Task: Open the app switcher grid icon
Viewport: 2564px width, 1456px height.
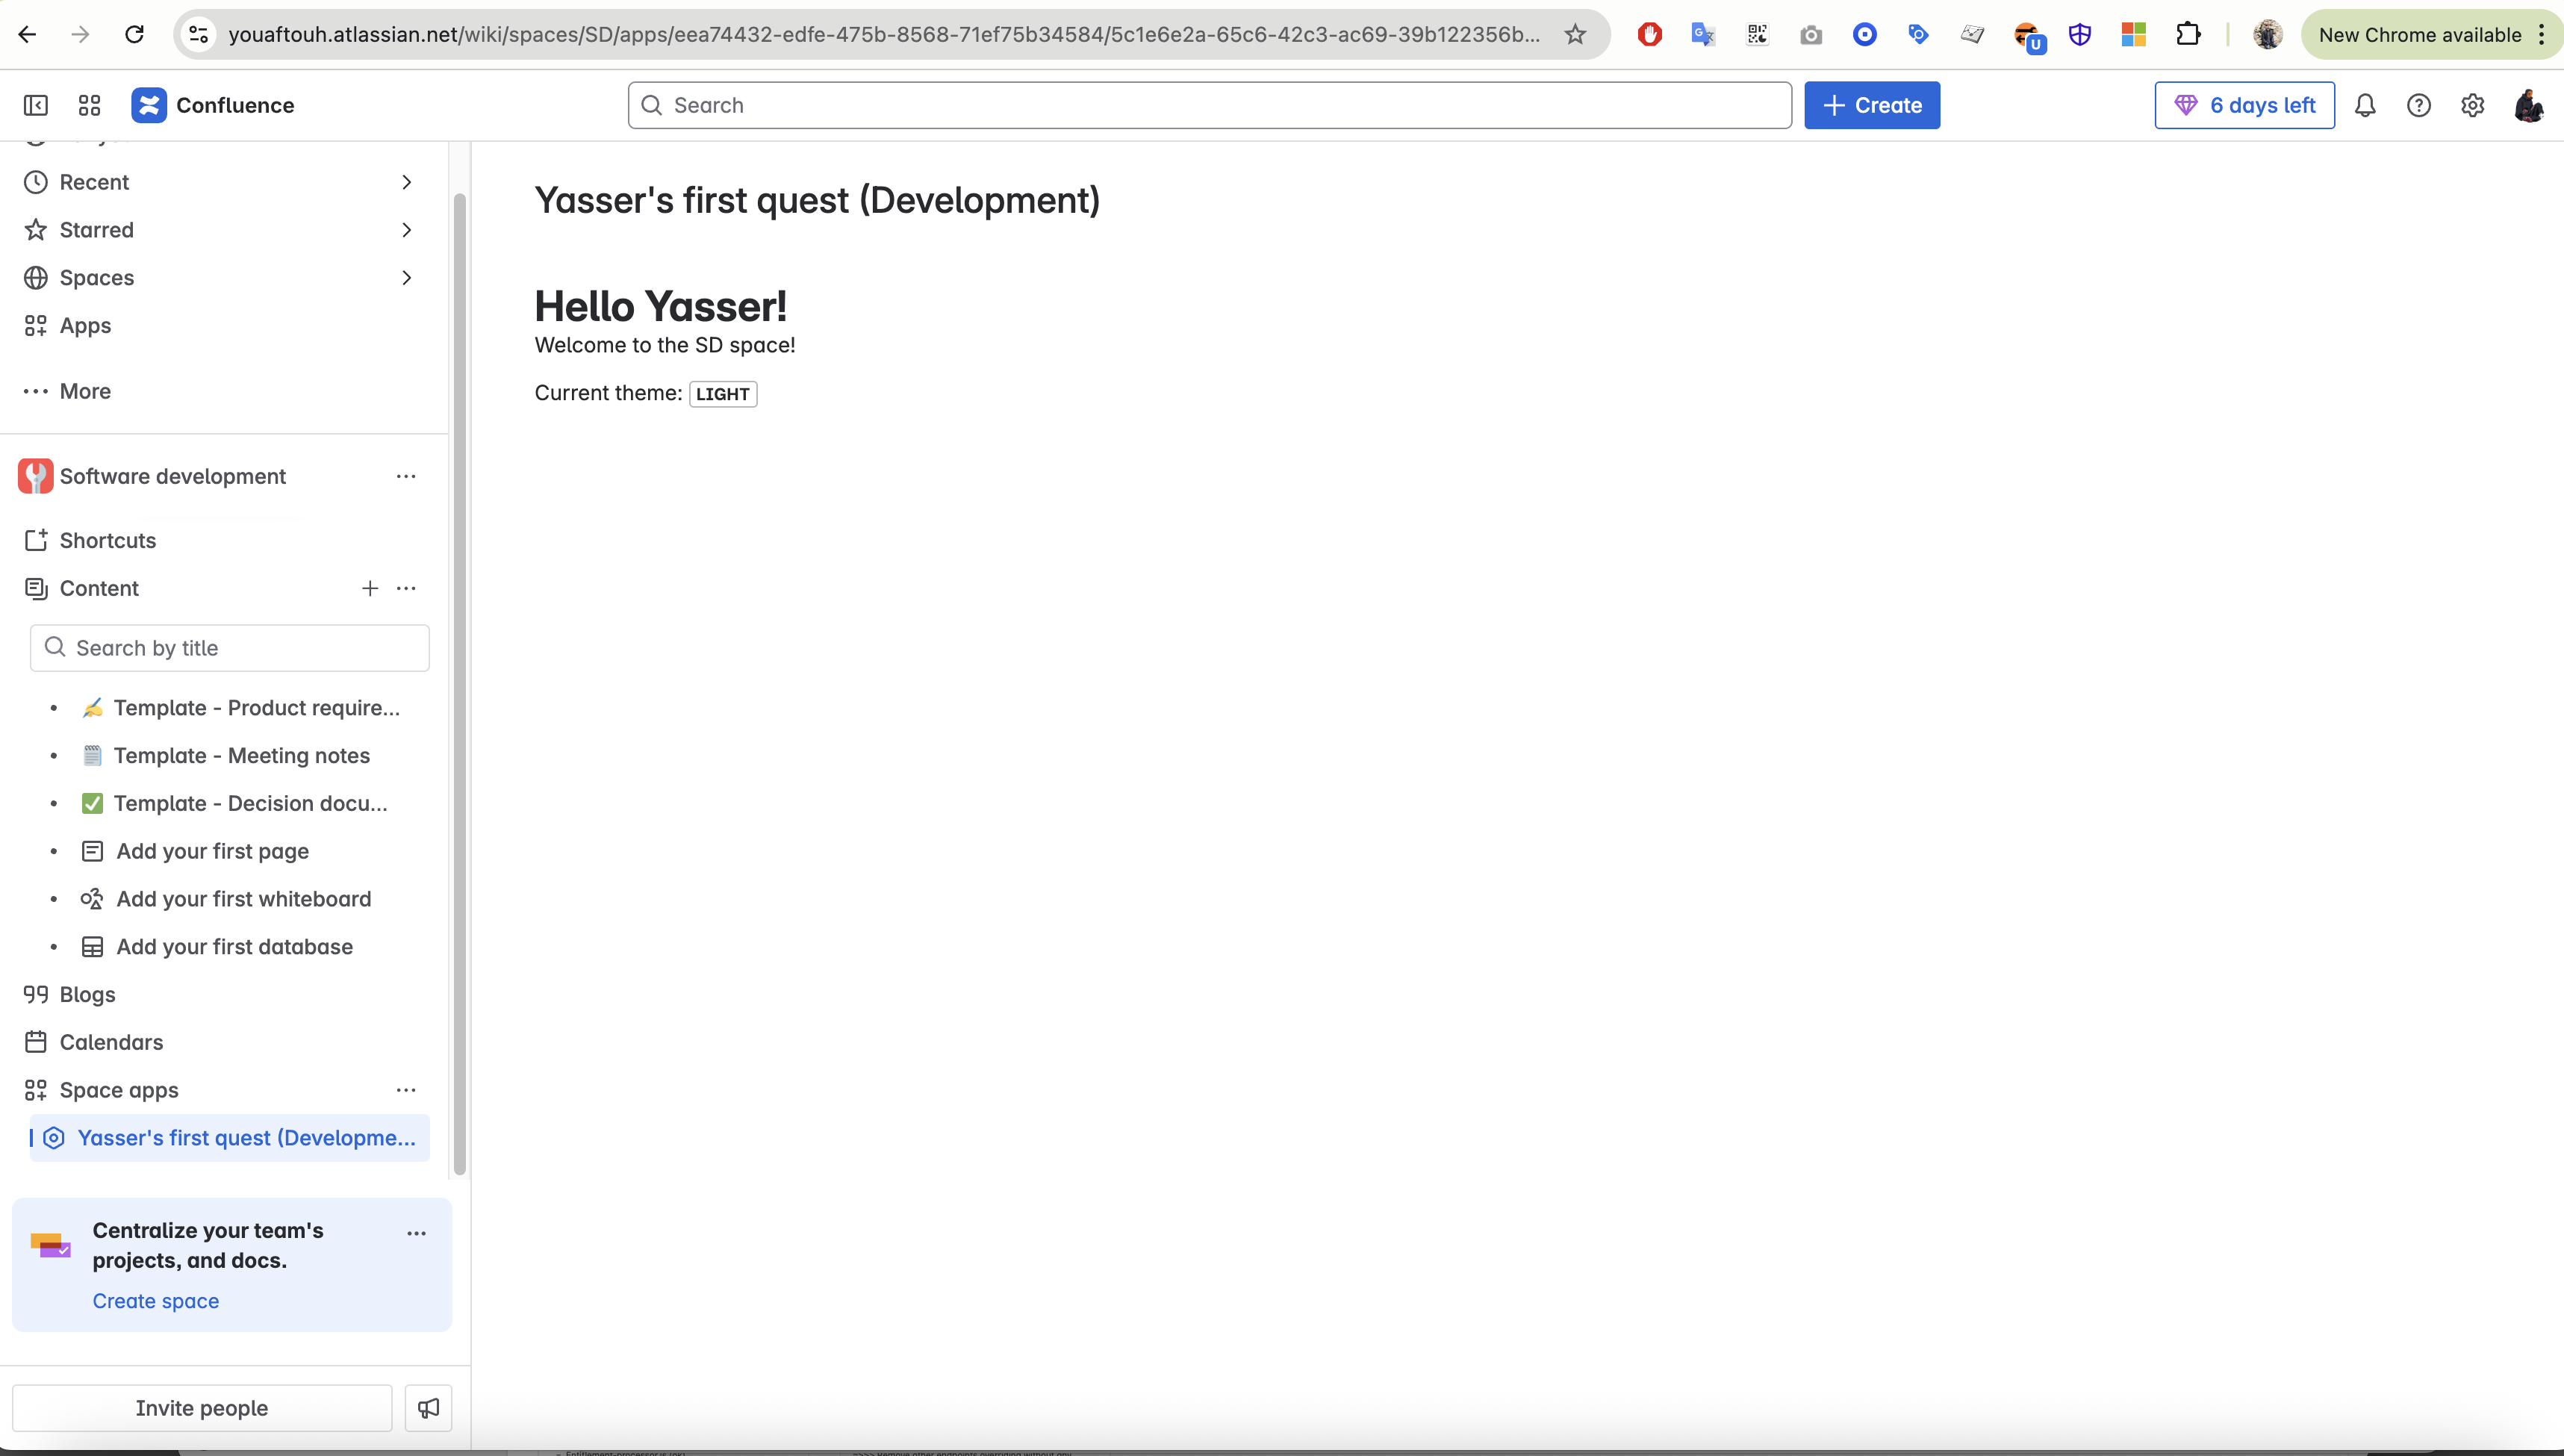Action: 89,105
